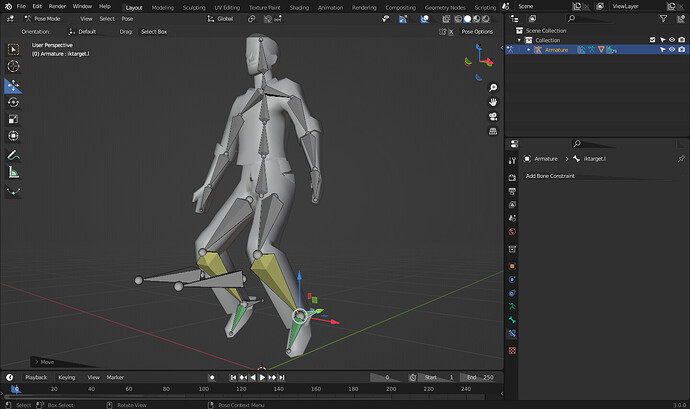Image resolution: width=690 pixels, height=409 pixels.
Task: Open the properties editor type dropdown
Action: pos(514,144)
